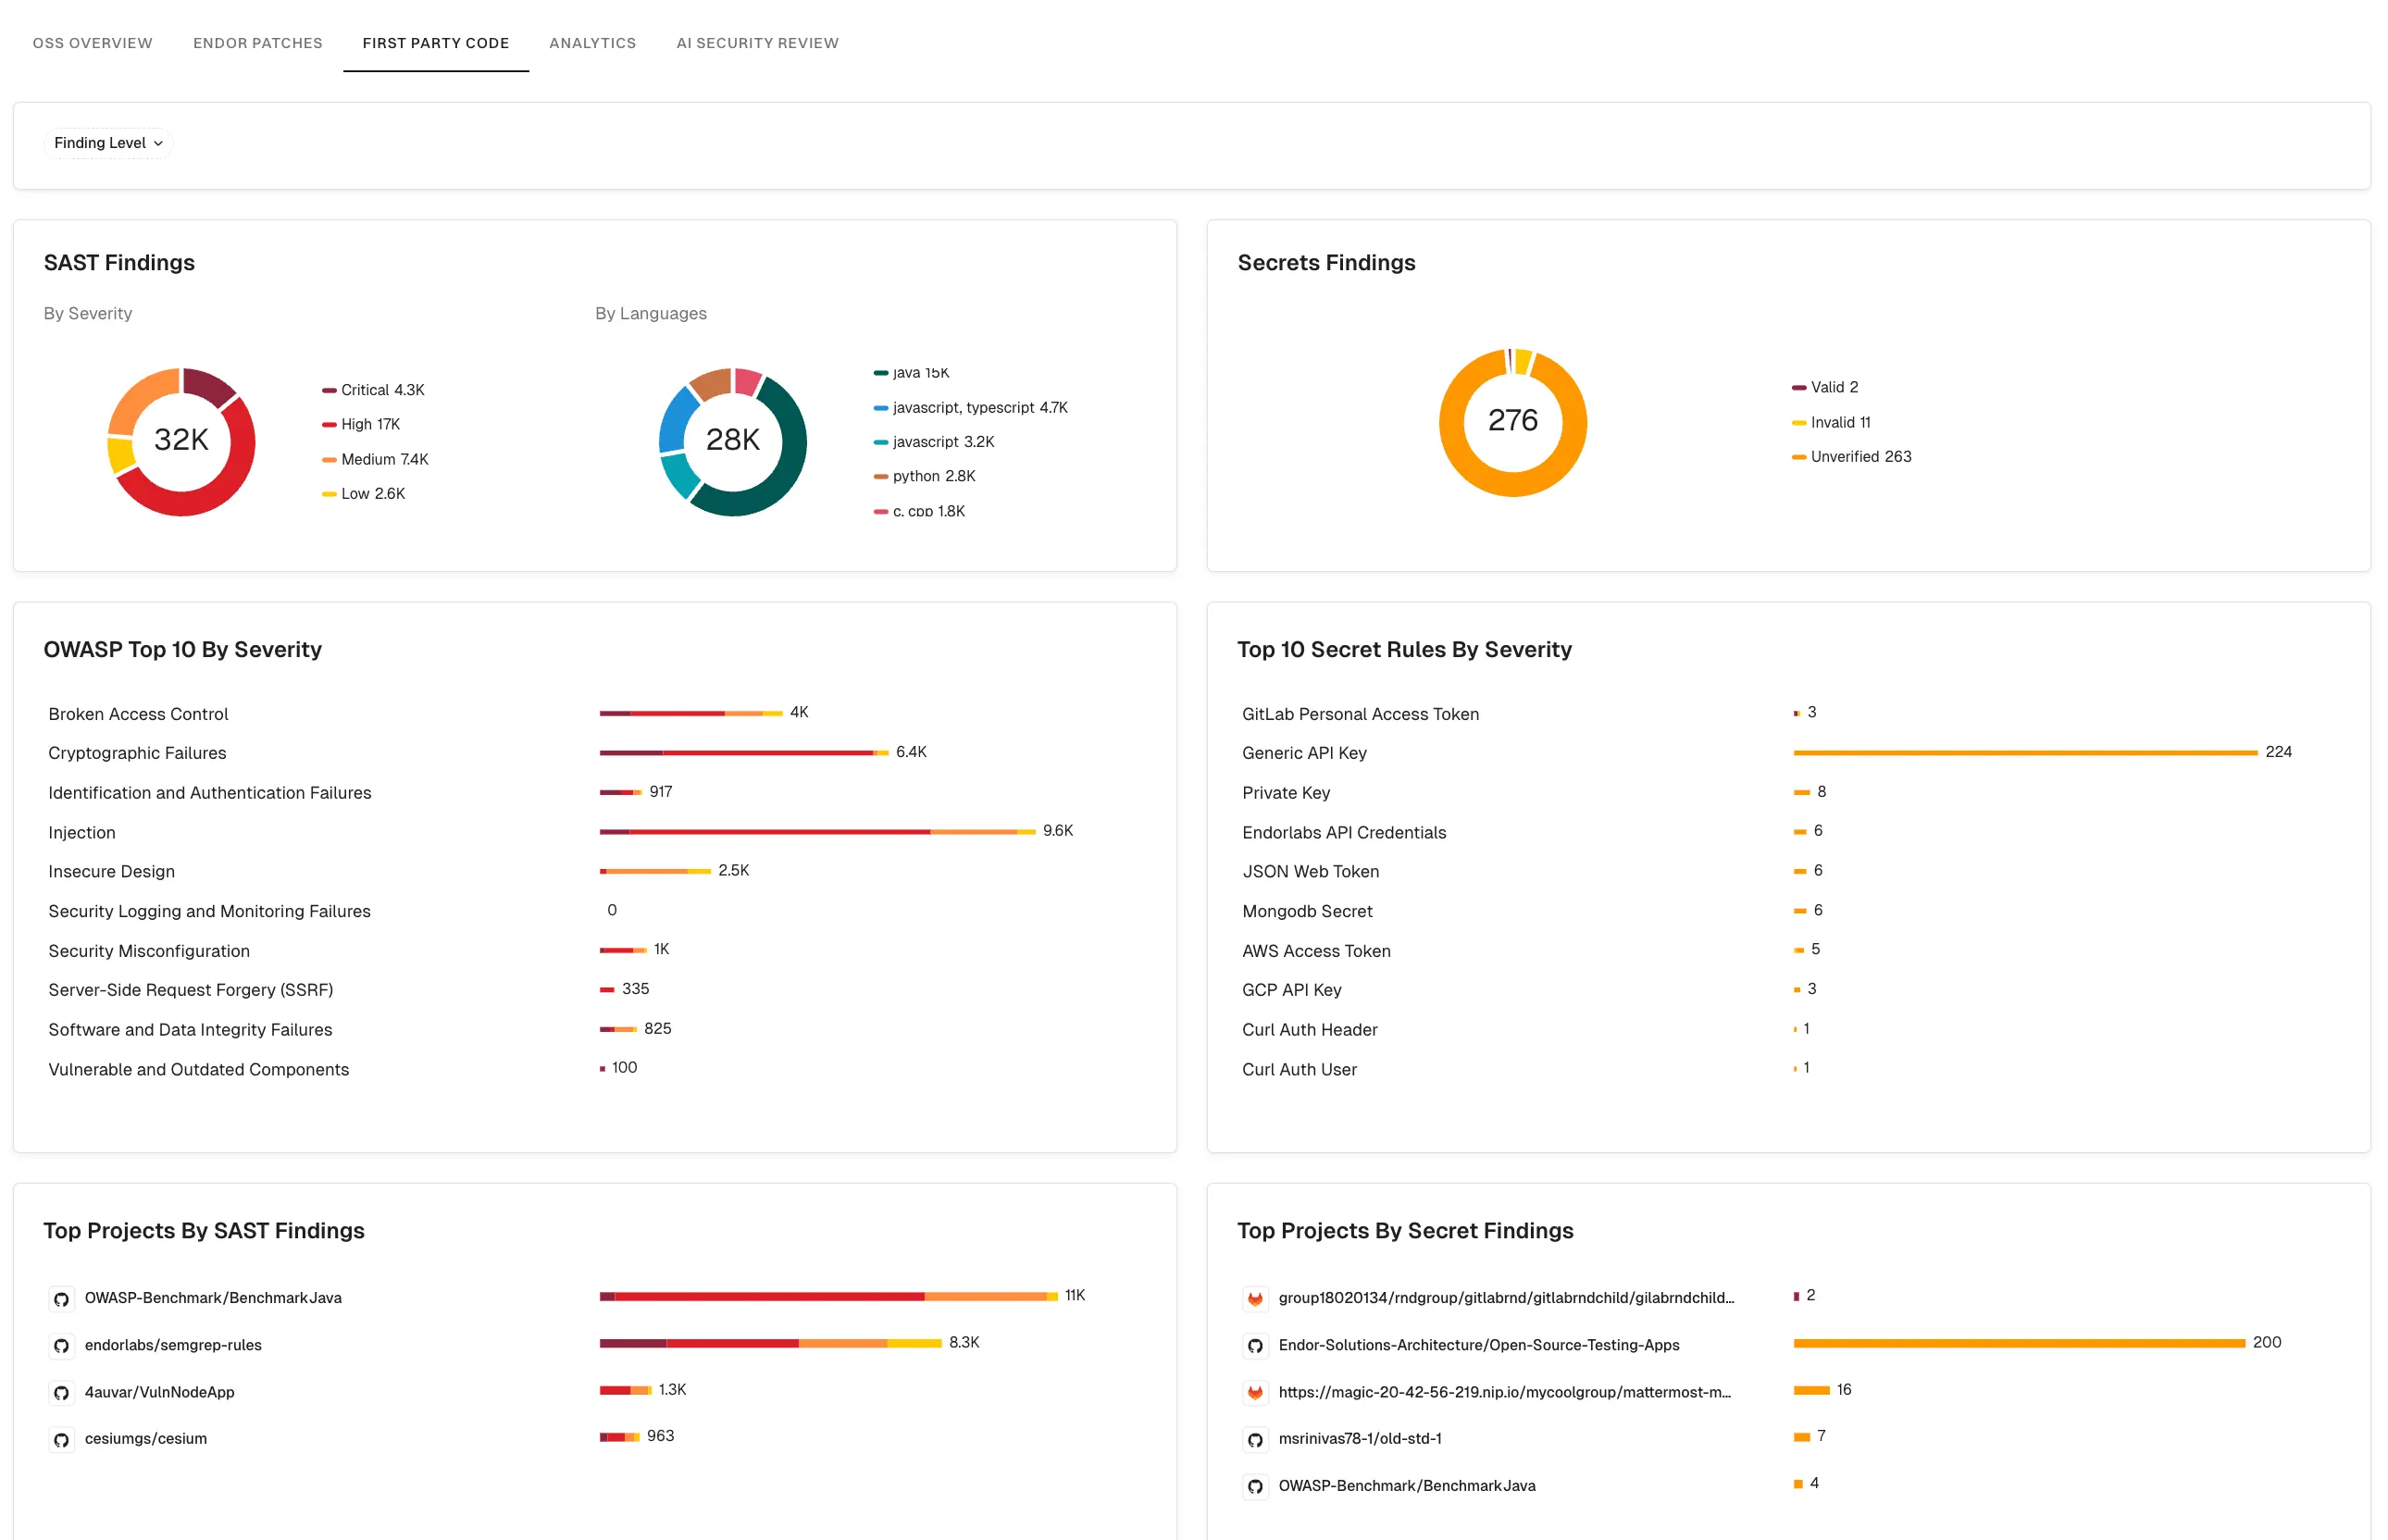
Task: Click the Low 2.6K legend entry
Action: [x=364, y=493]
